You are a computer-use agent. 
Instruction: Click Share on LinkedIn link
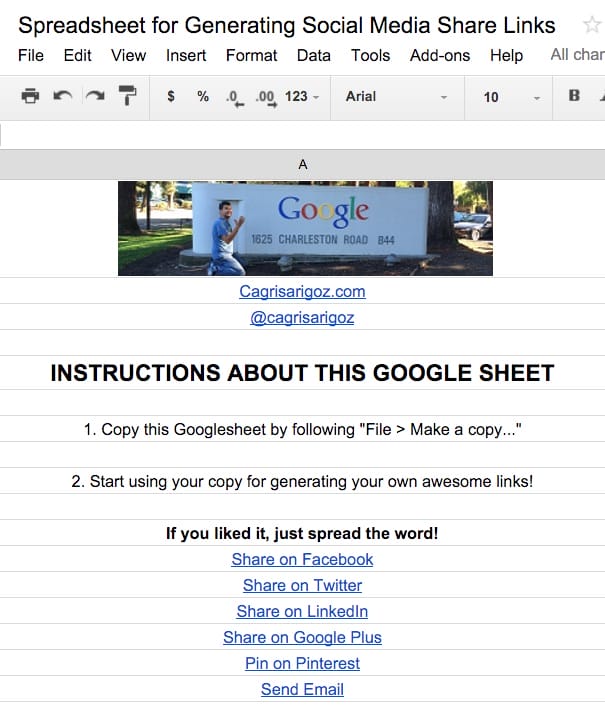pyautogui.click(x=302, y=611)
